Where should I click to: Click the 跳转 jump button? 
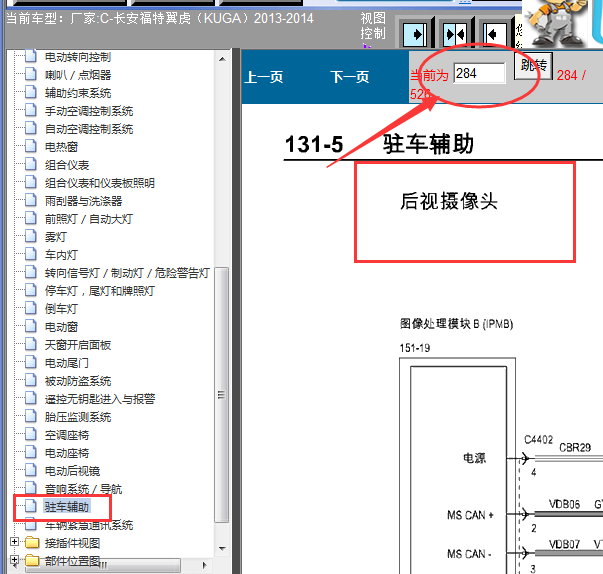point(533,66)
